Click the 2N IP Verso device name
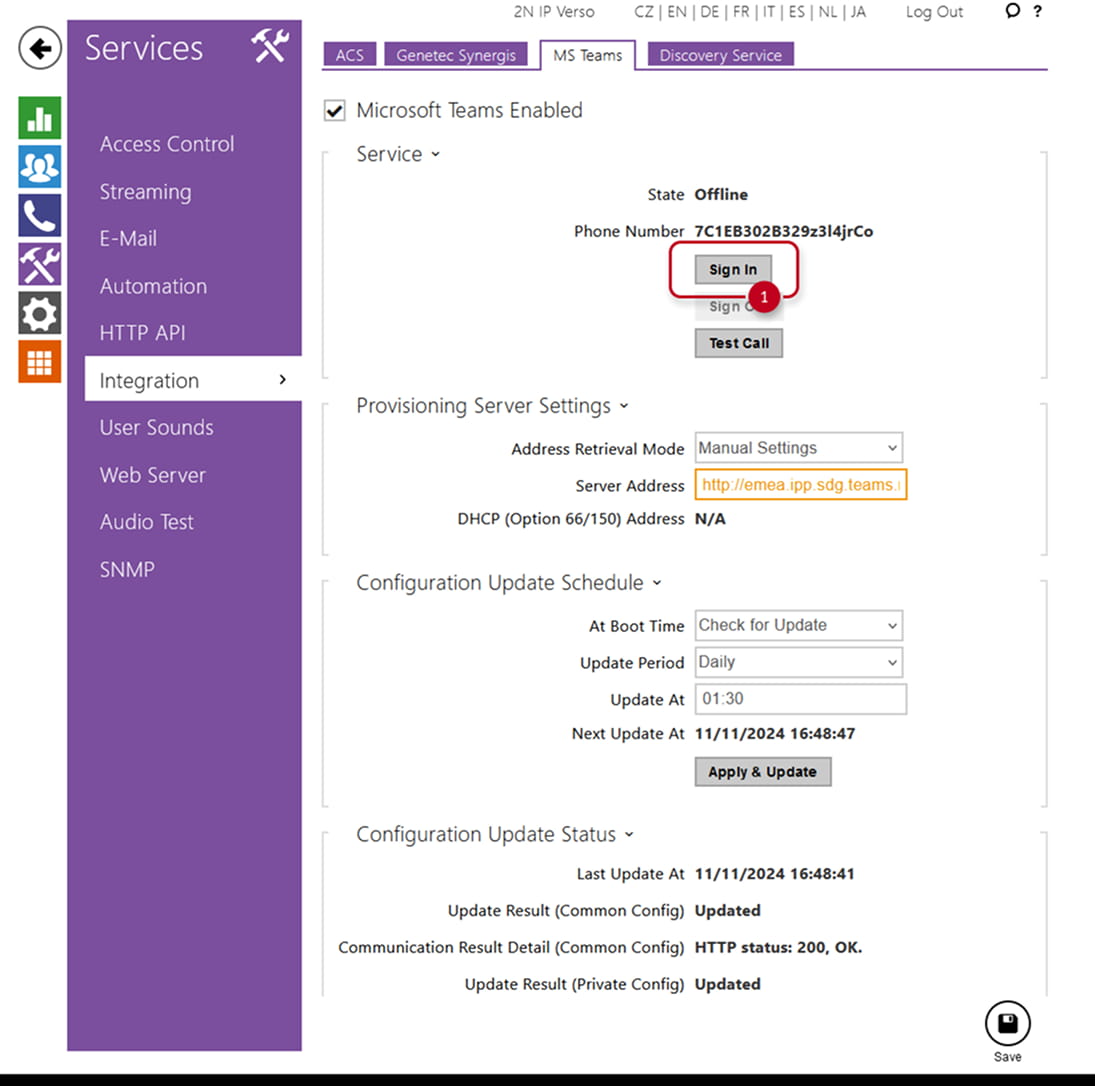 [554, 12]
